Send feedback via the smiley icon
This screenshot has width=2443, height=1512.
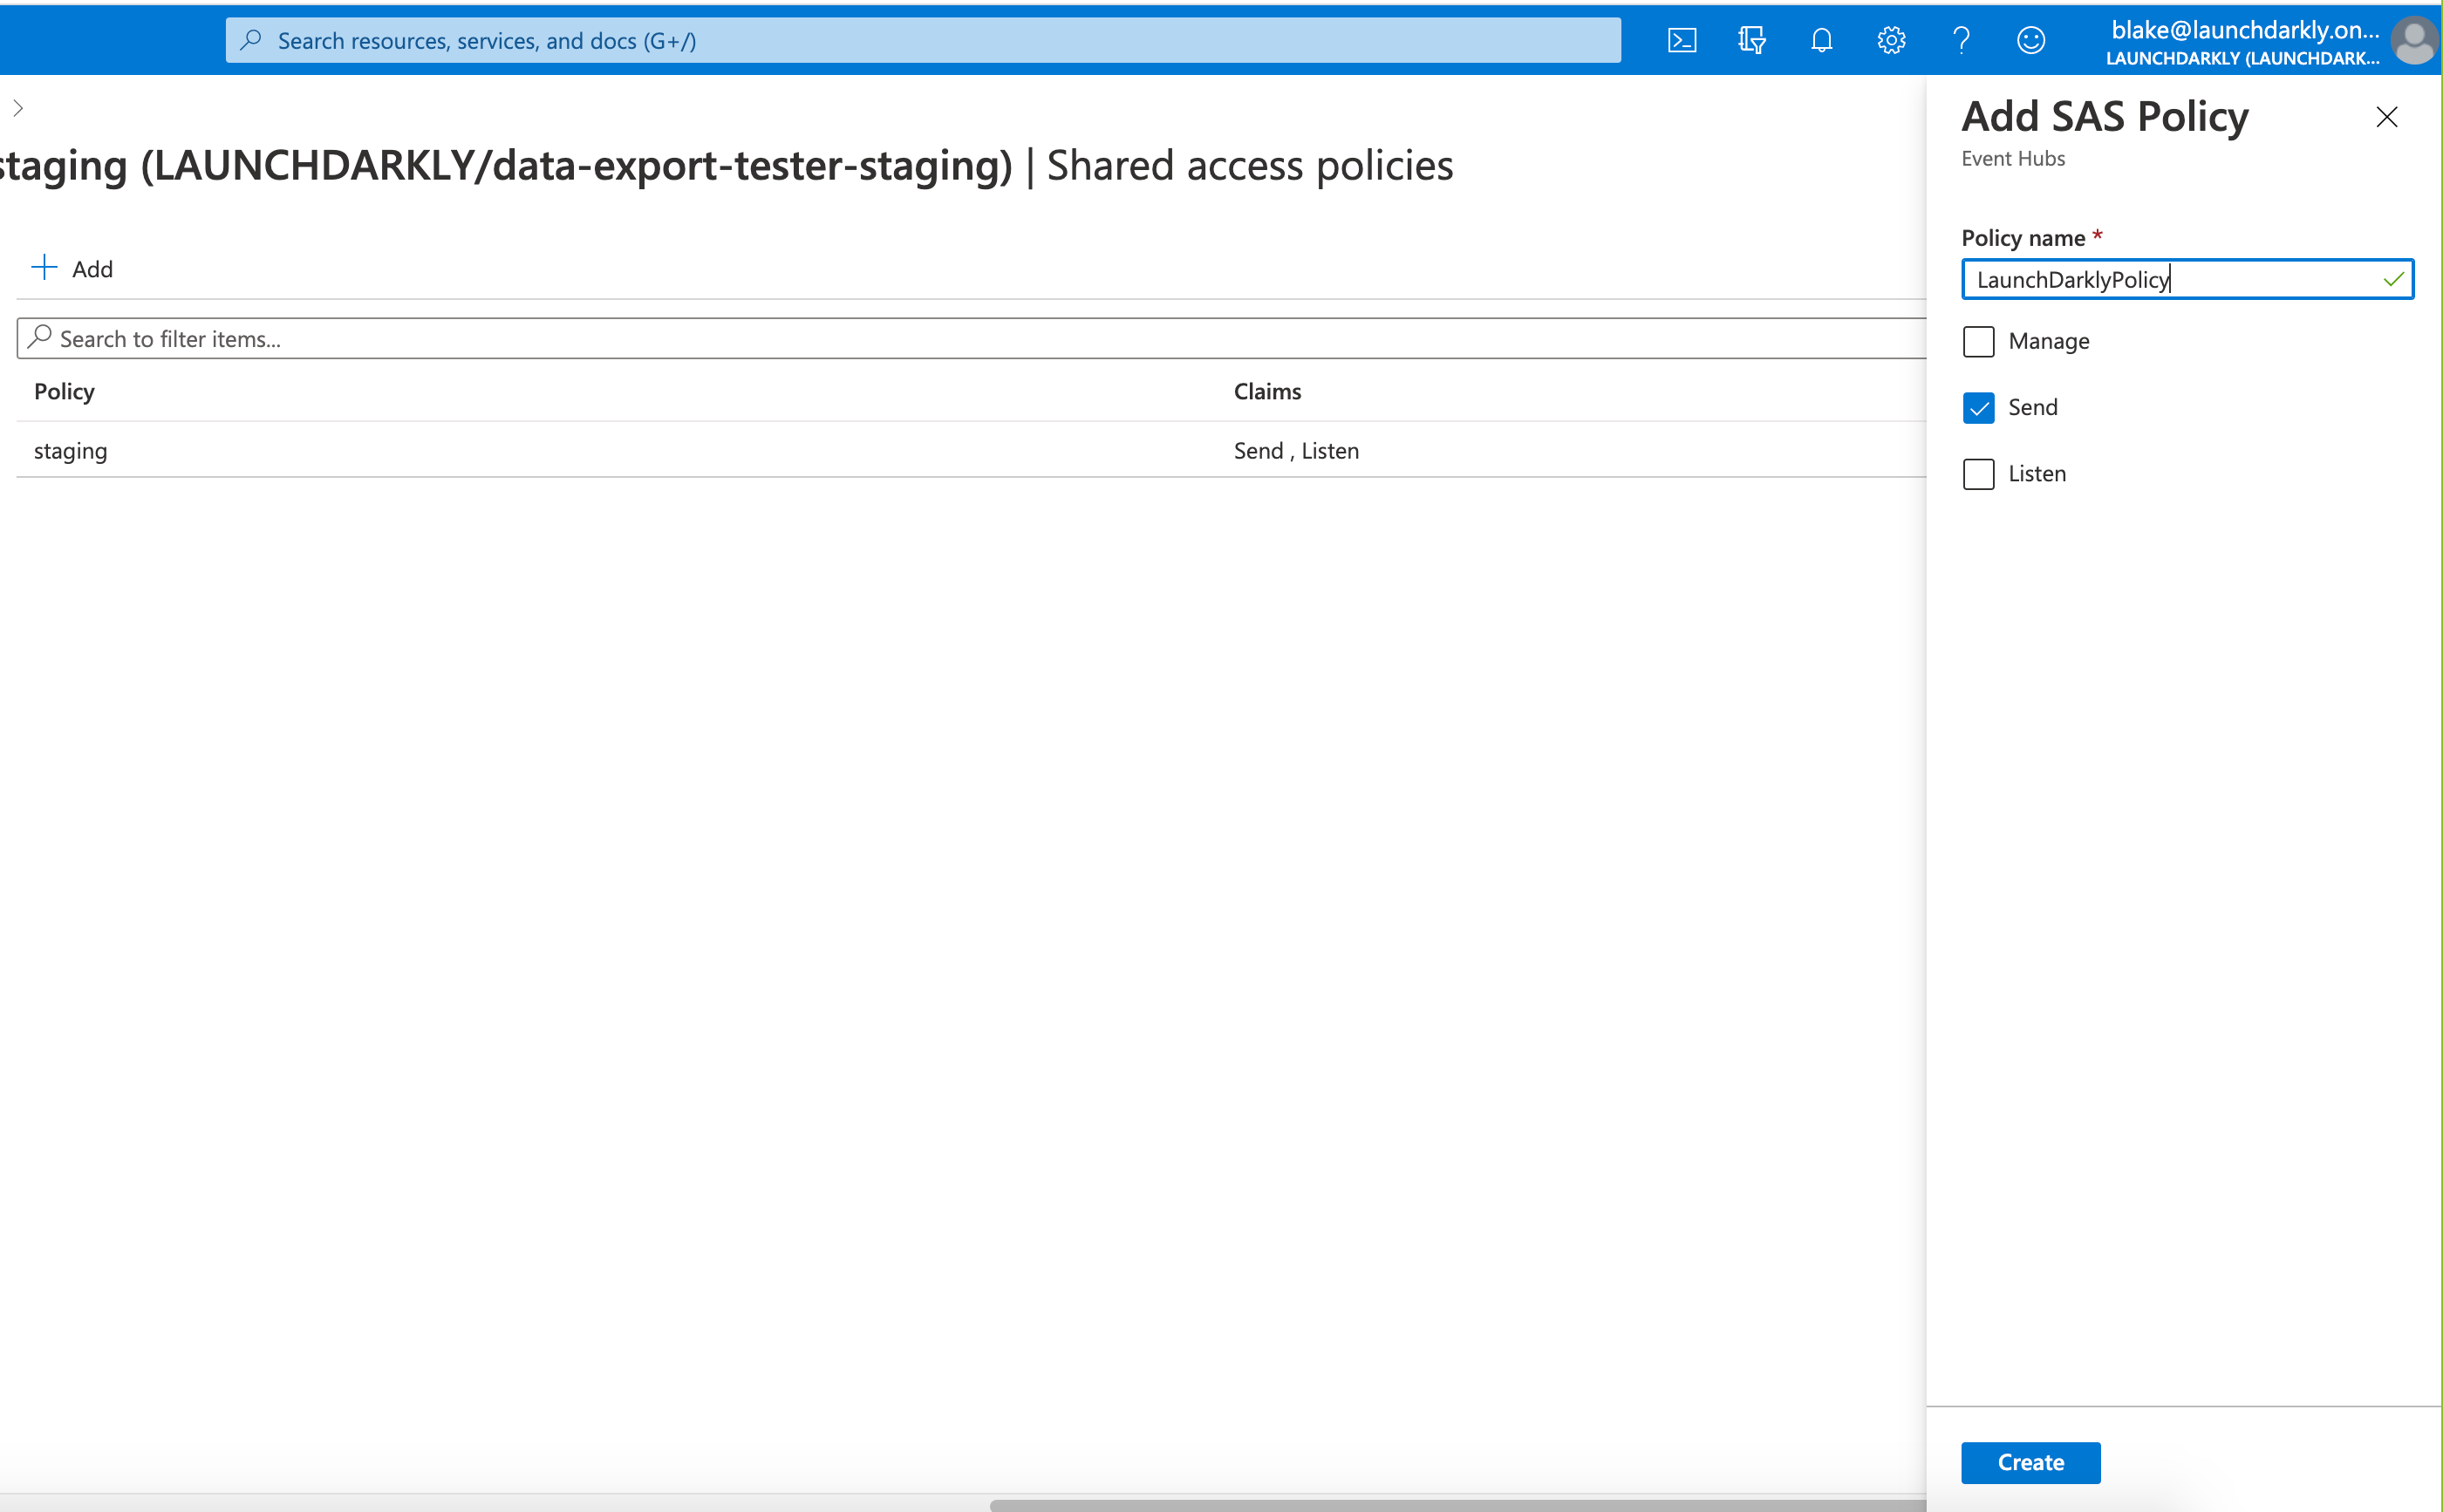[2031, 40]
